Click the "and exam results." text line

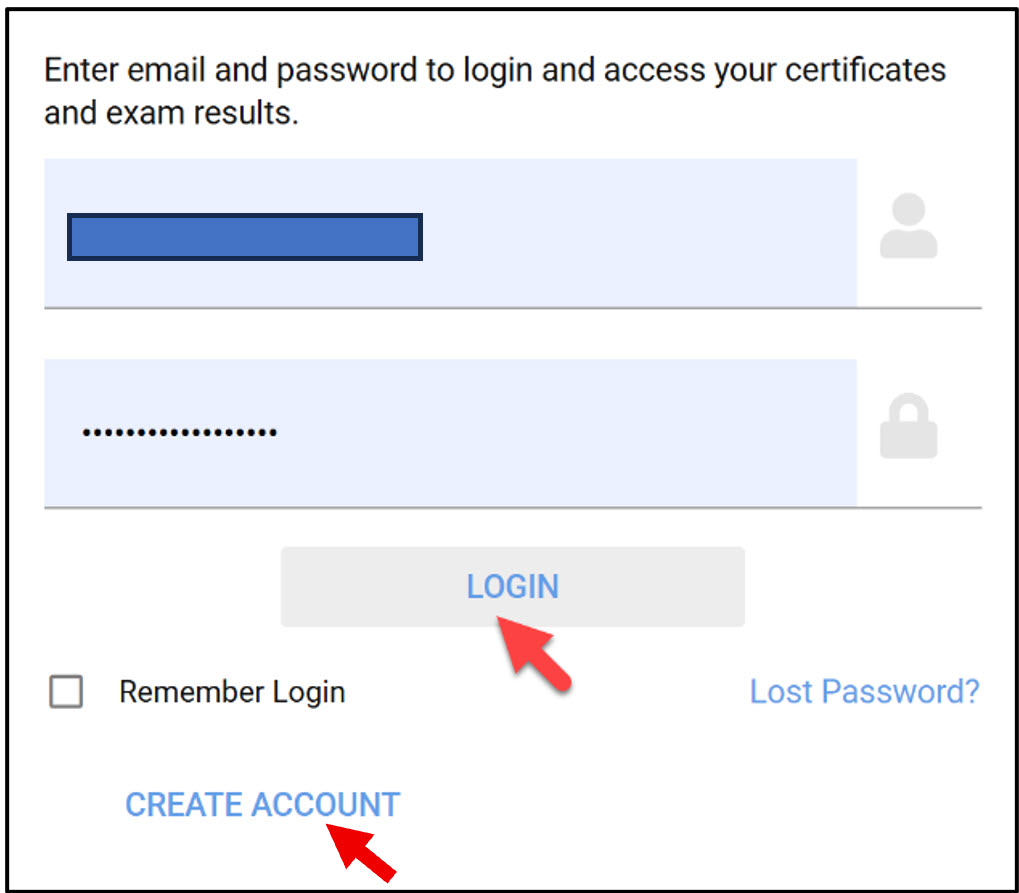(x=171, y=113)
